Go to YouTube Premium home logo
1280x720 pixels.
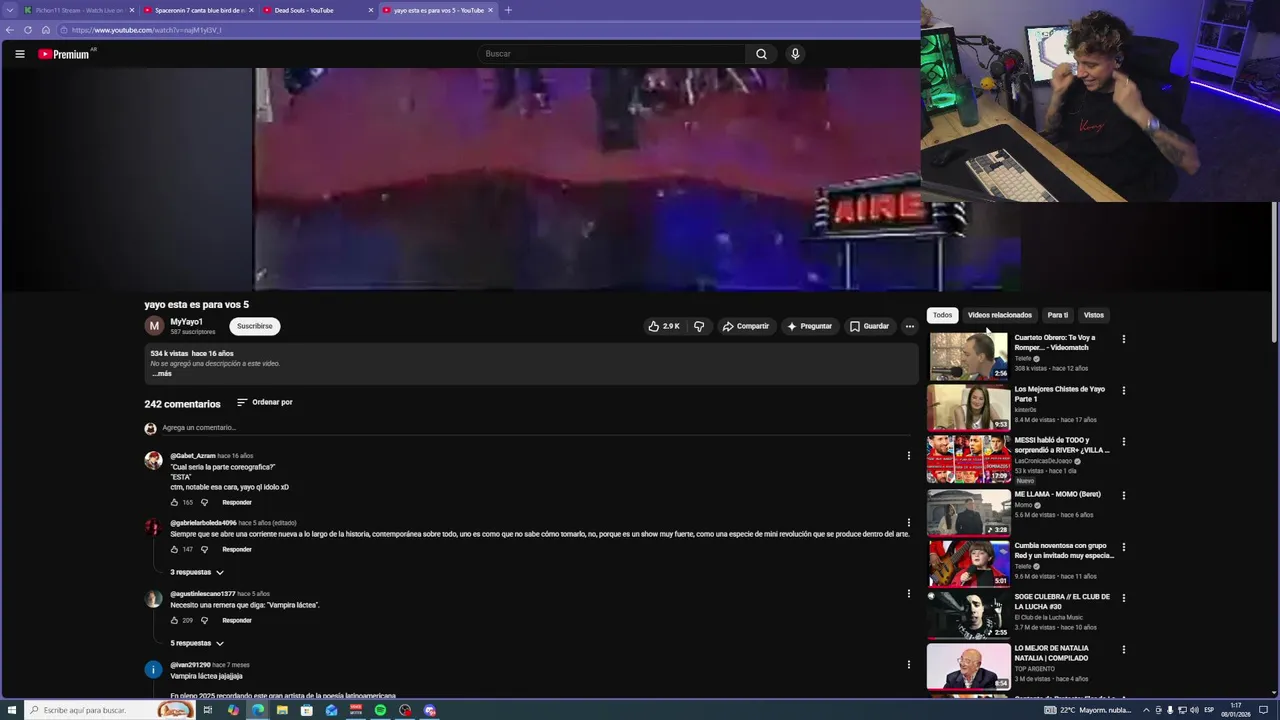coord(66,54)
